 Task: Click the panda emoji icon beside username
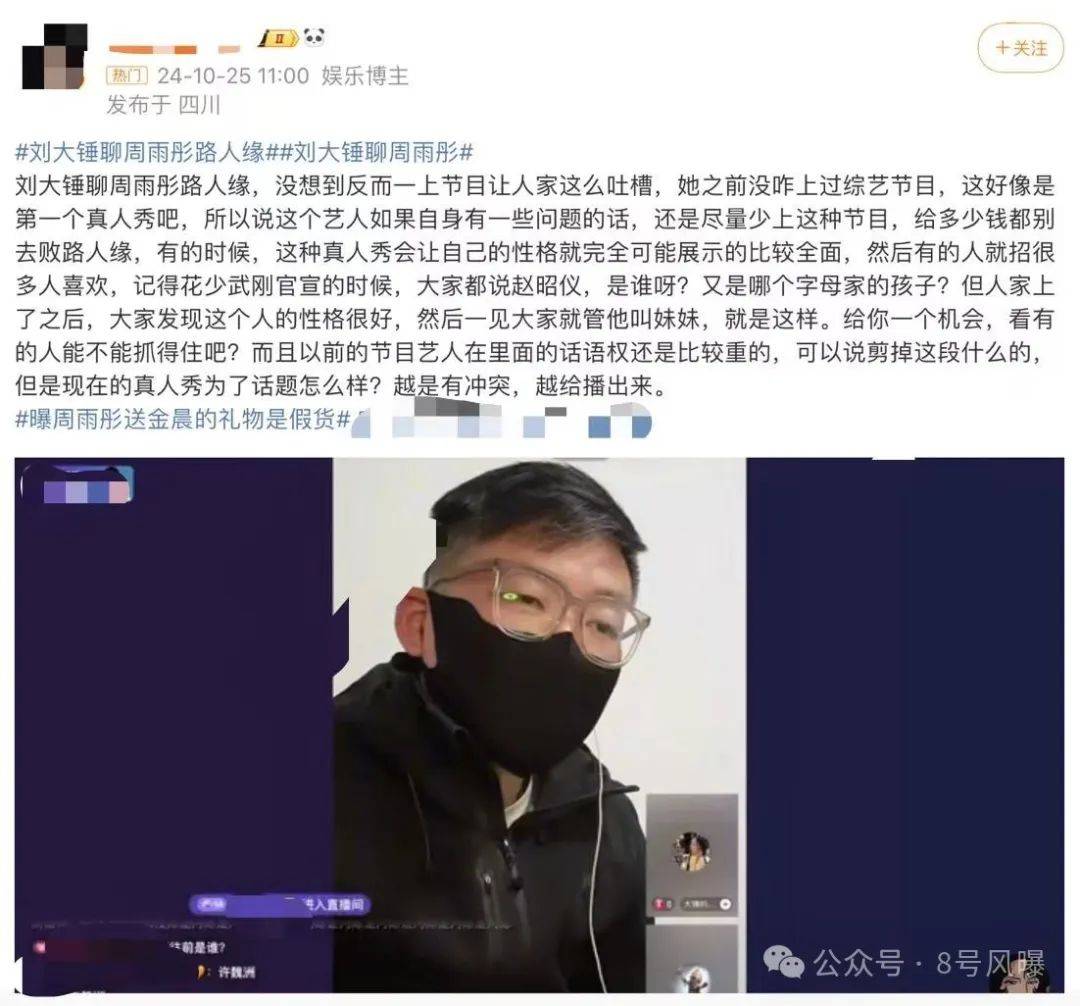point(313,36)
